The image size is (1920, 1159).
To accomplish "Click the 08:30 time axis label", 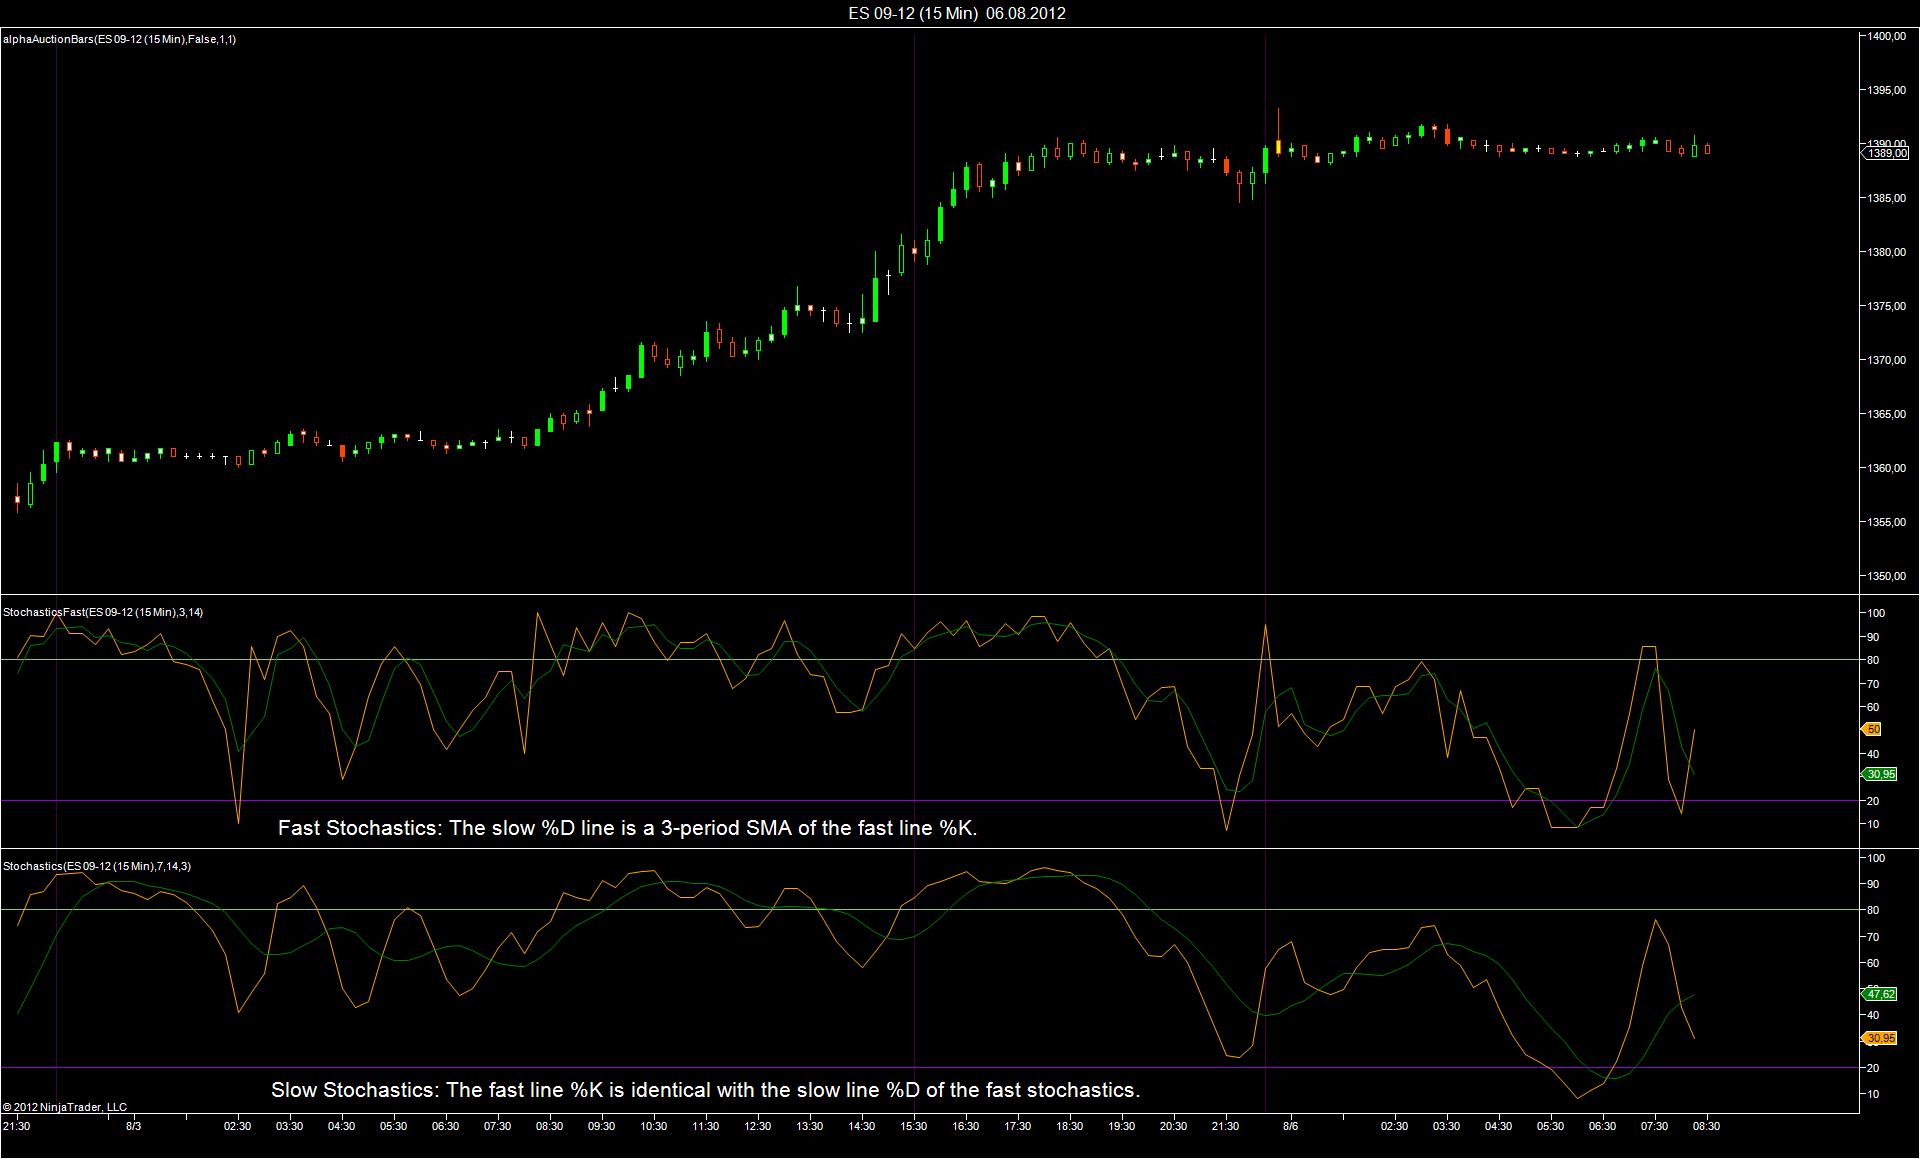I will pos(1706,1126).
